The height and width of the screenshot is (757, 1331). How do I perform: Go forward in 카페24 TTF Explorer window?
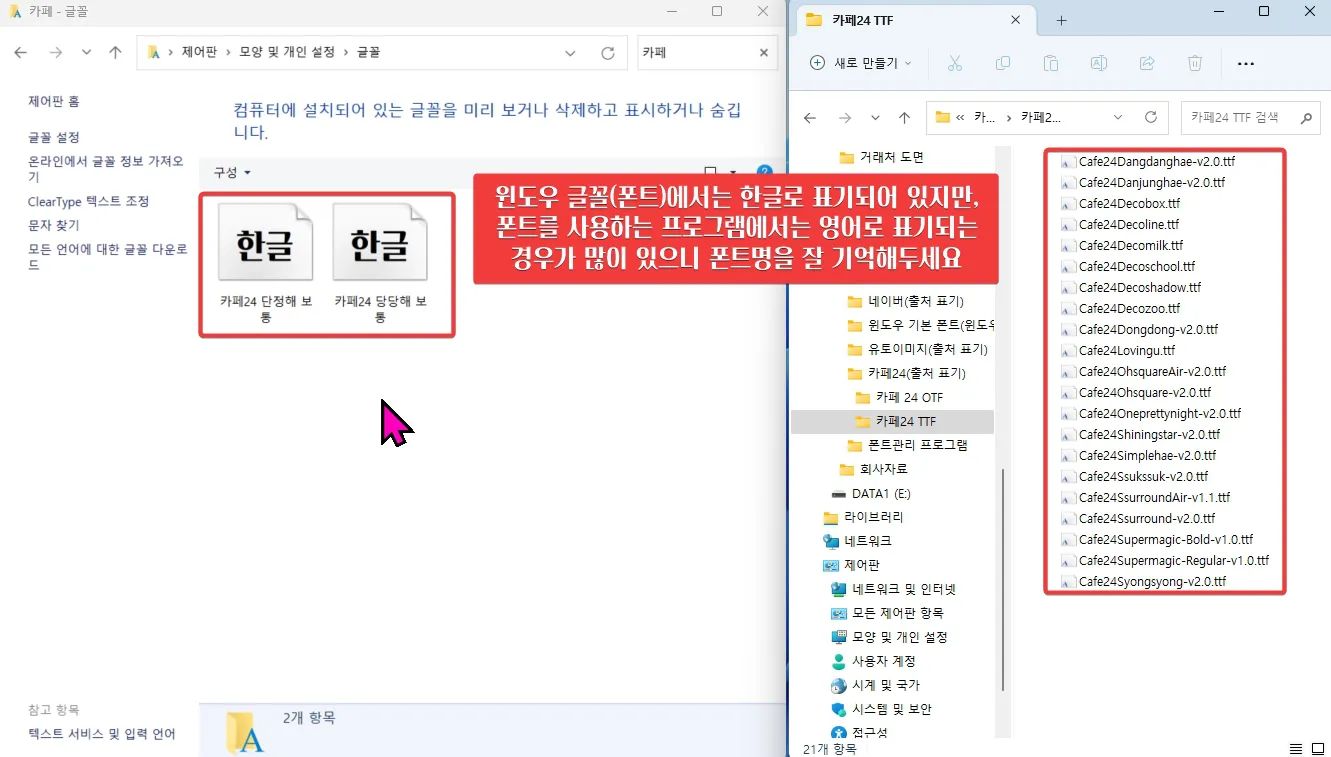pos(845,118)
